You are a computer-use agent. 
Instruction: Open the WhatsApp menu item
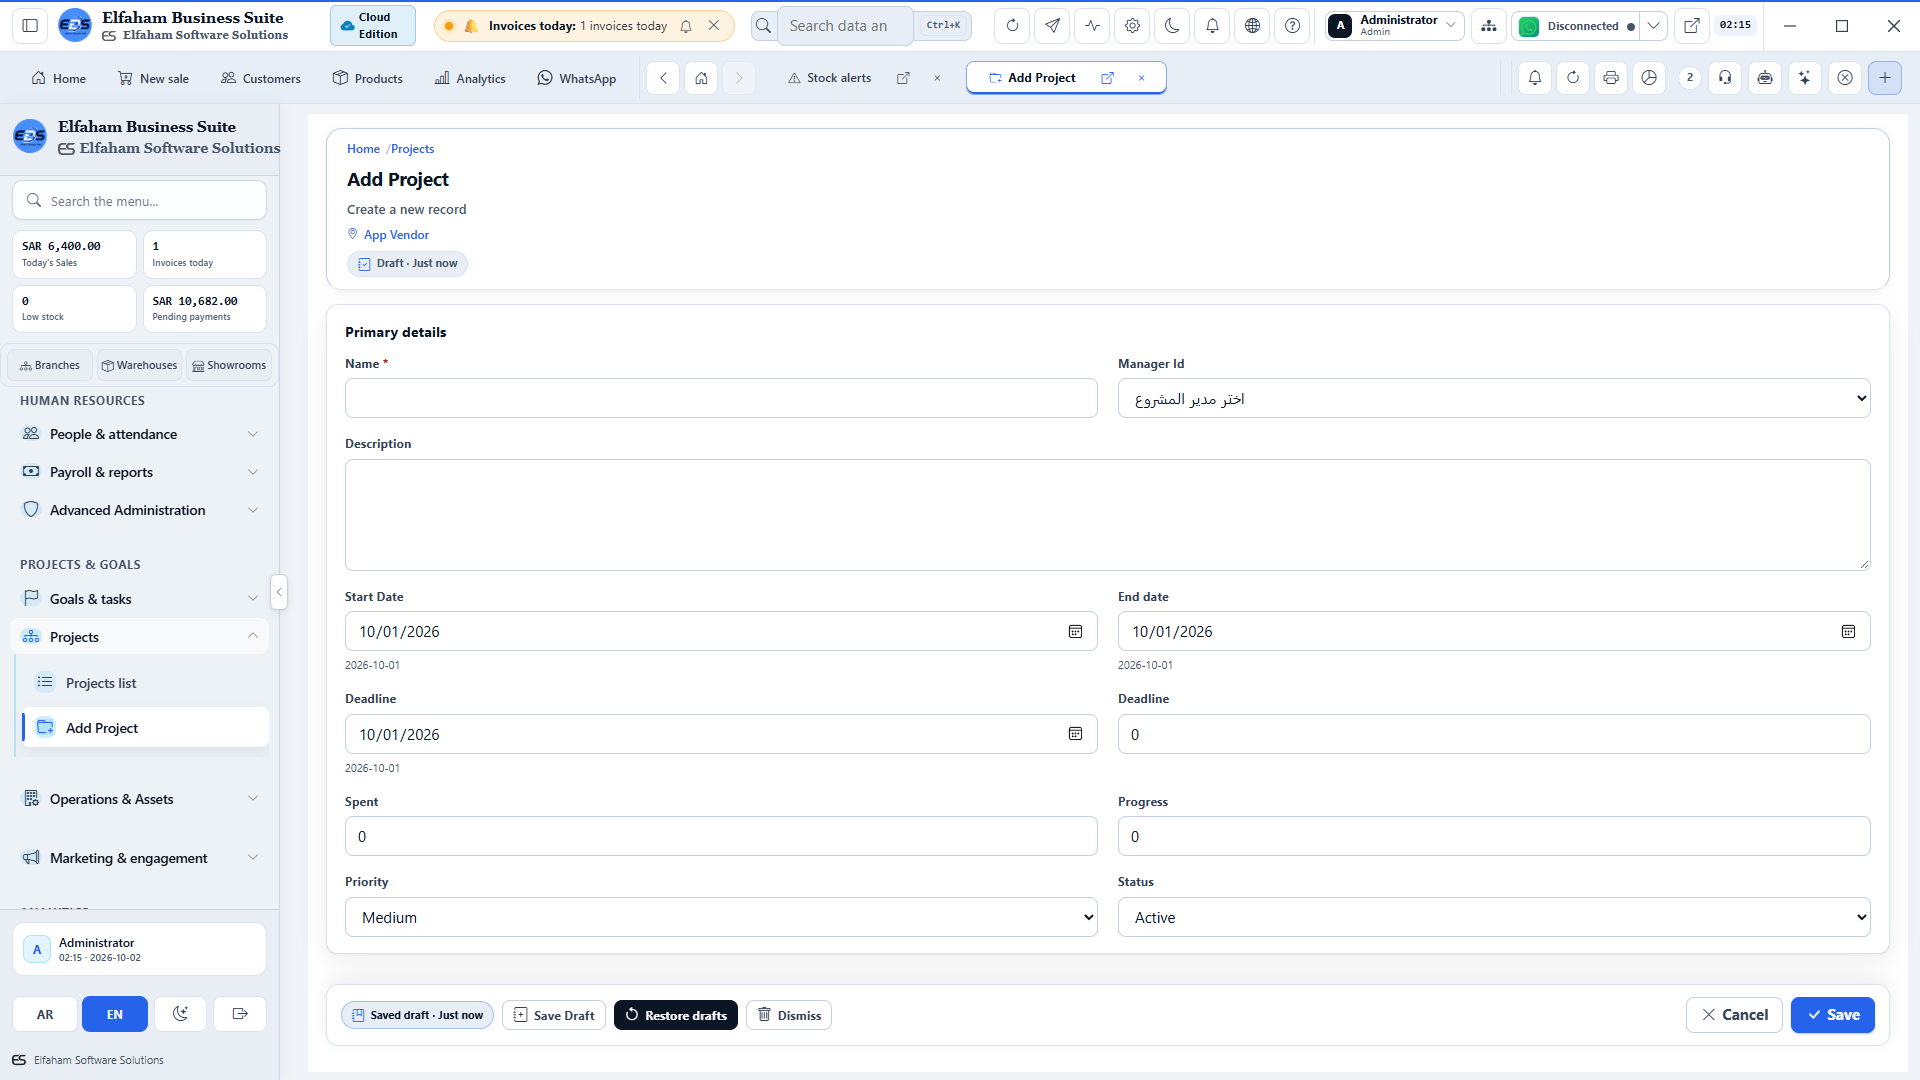point(577,78)
